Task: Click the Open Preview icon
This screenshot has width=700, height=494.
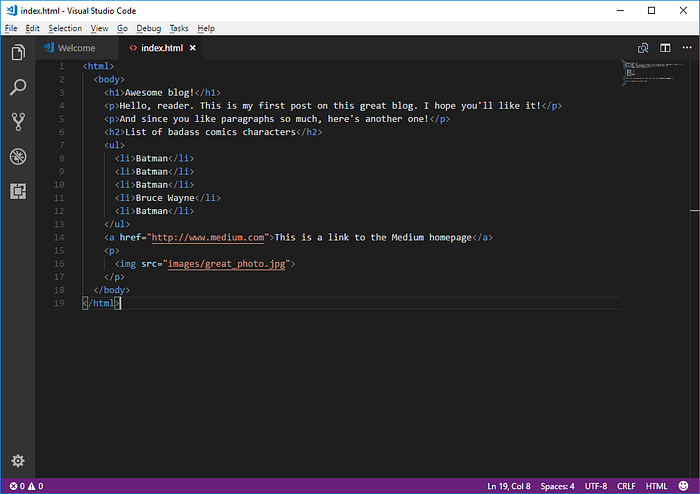Action: point(643,48)
